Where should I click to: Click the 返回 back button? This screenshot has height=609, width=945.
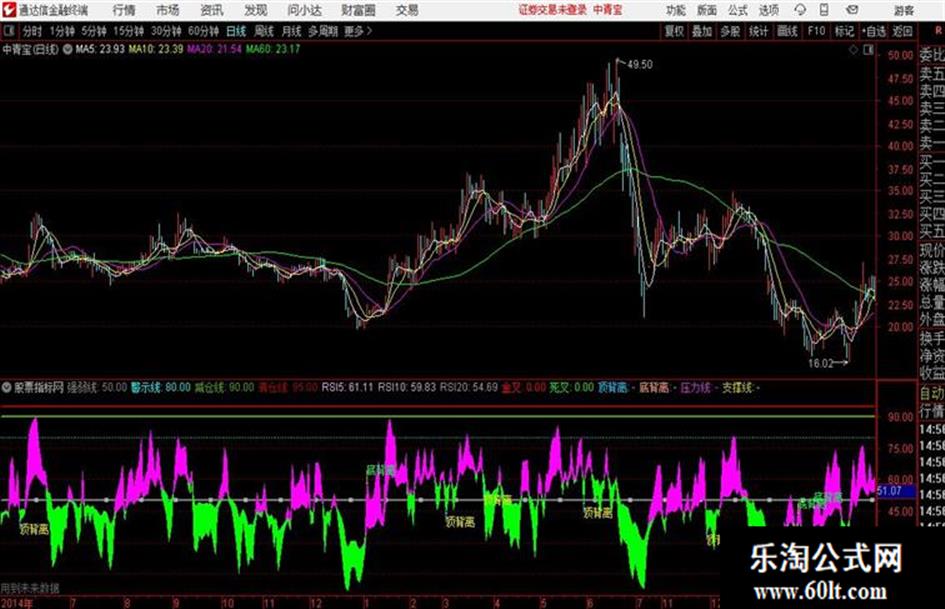[902, 31]
